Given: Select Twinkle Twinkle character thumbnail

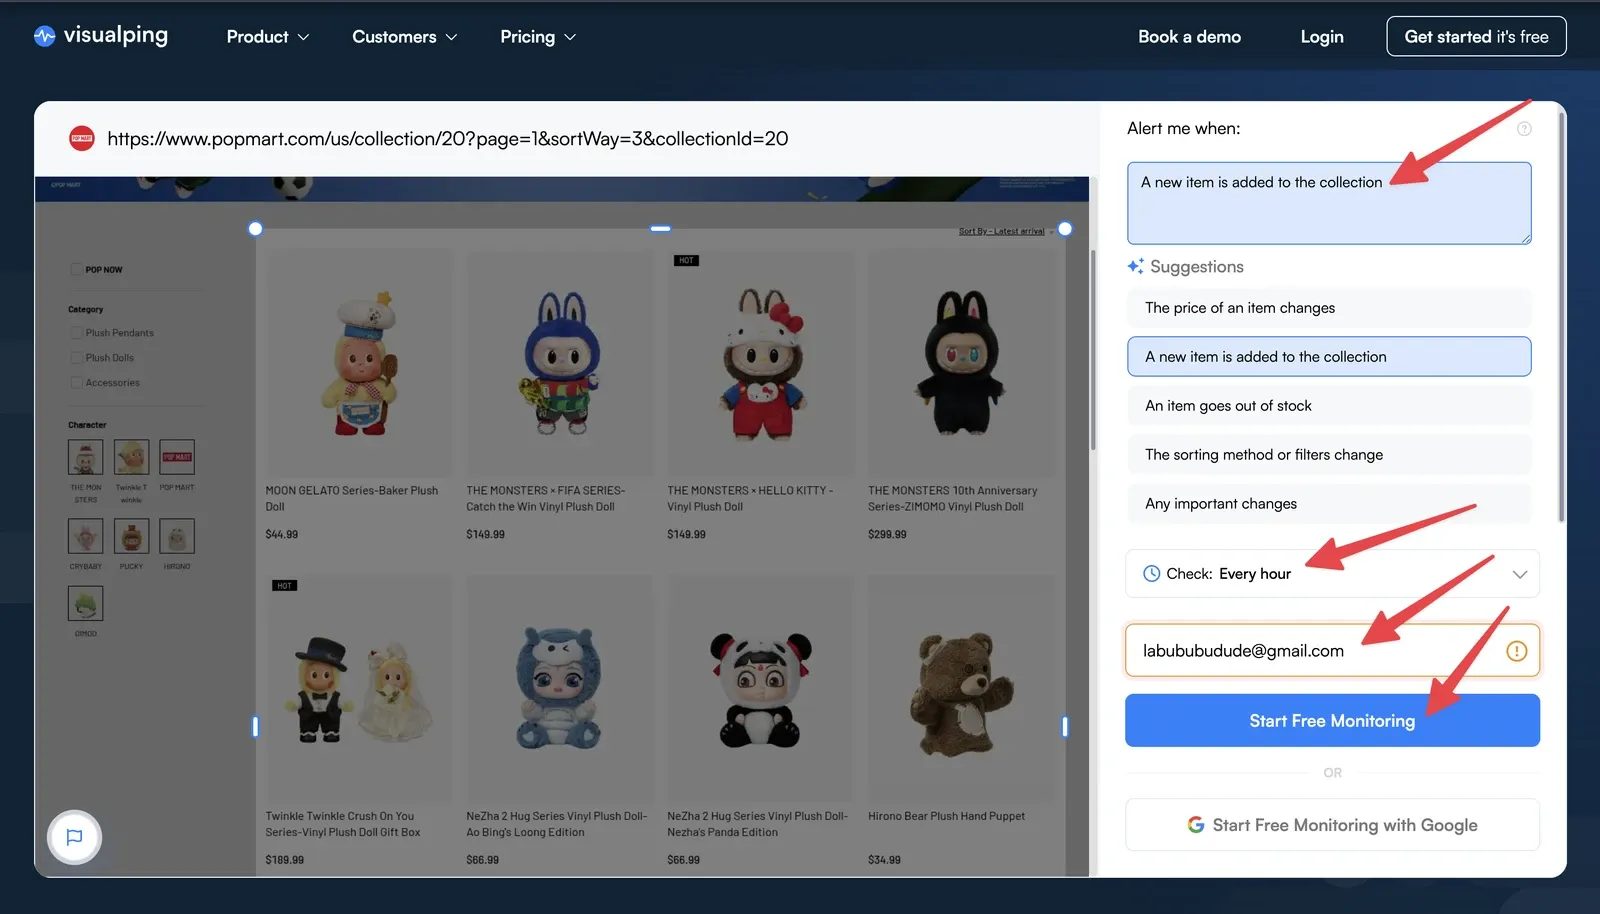Looking at the screenshot, I should pyautogui.click(x=131, y=458).
